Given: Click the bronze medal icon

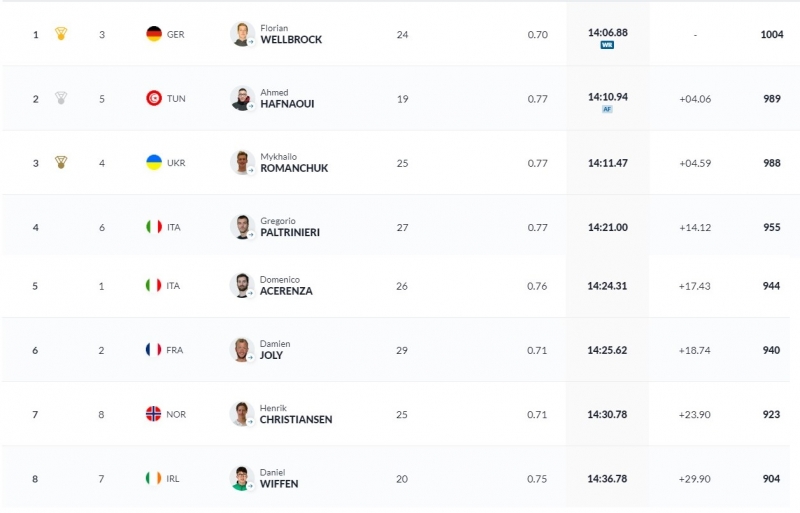Looking at the screenshot, I should [61, 163].
